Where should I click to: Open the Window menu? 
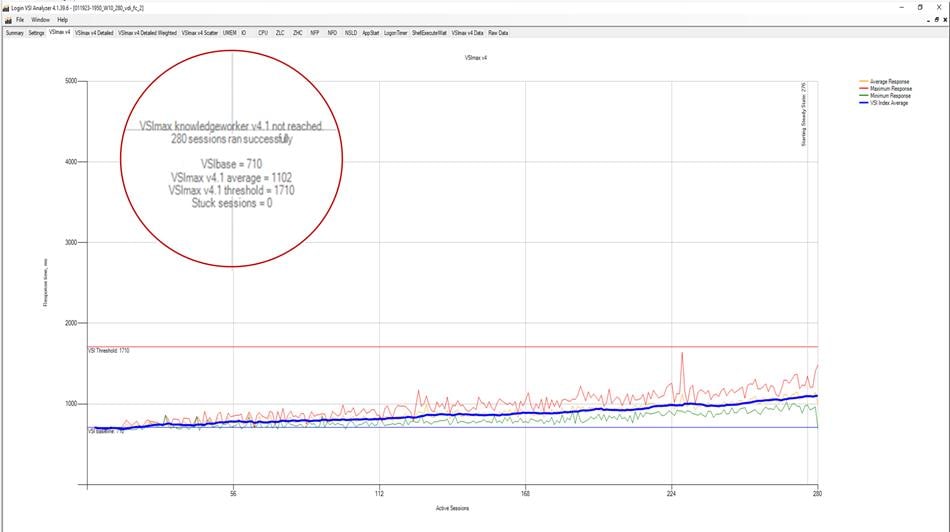coord(41,20)
